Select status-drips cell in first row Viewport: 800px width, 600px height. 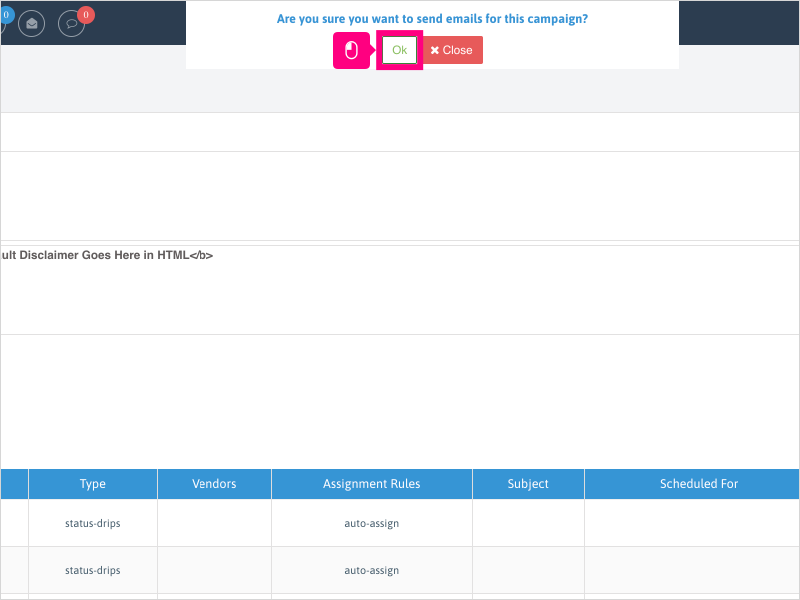pos(93,523)
